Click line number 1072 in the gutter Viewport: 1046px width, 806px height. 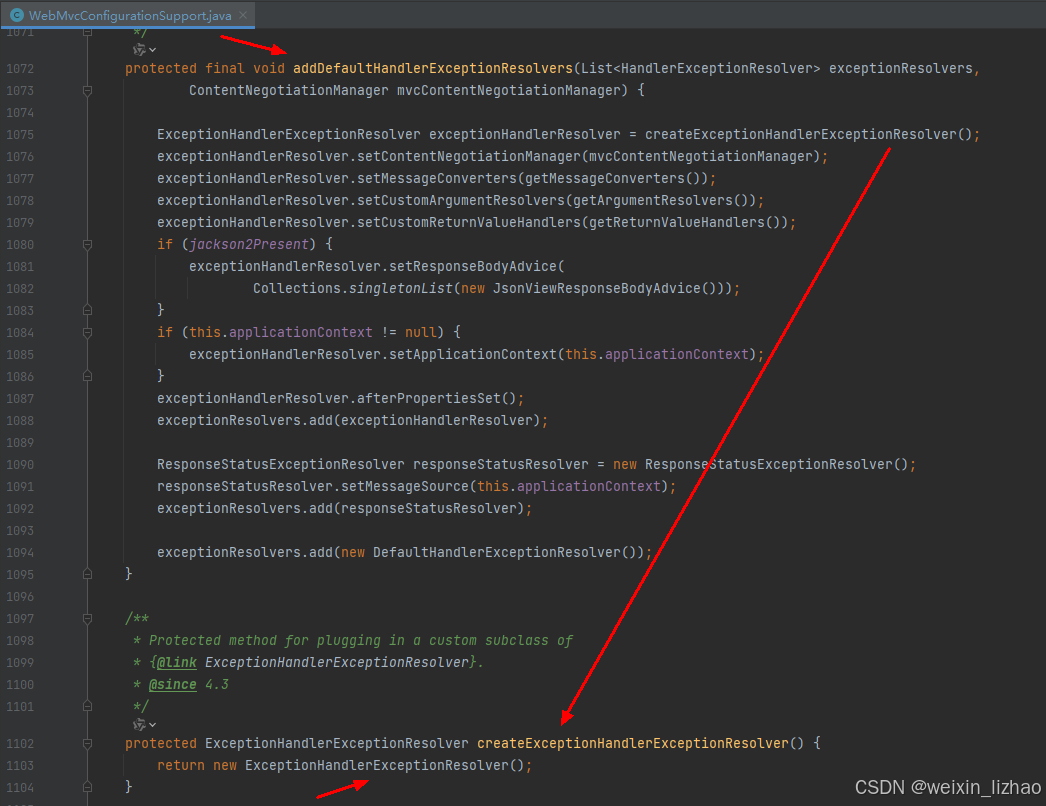(x=20, y=68)
